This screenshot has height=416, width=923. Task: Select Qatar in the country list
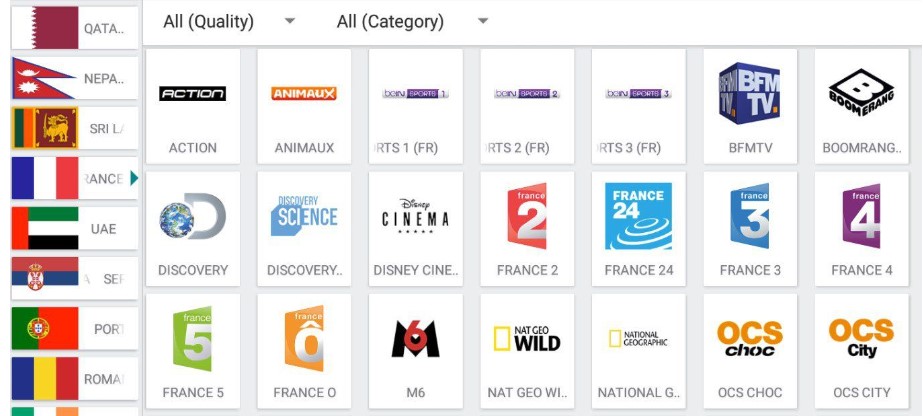pyautogui.click(x=75, y=28)
